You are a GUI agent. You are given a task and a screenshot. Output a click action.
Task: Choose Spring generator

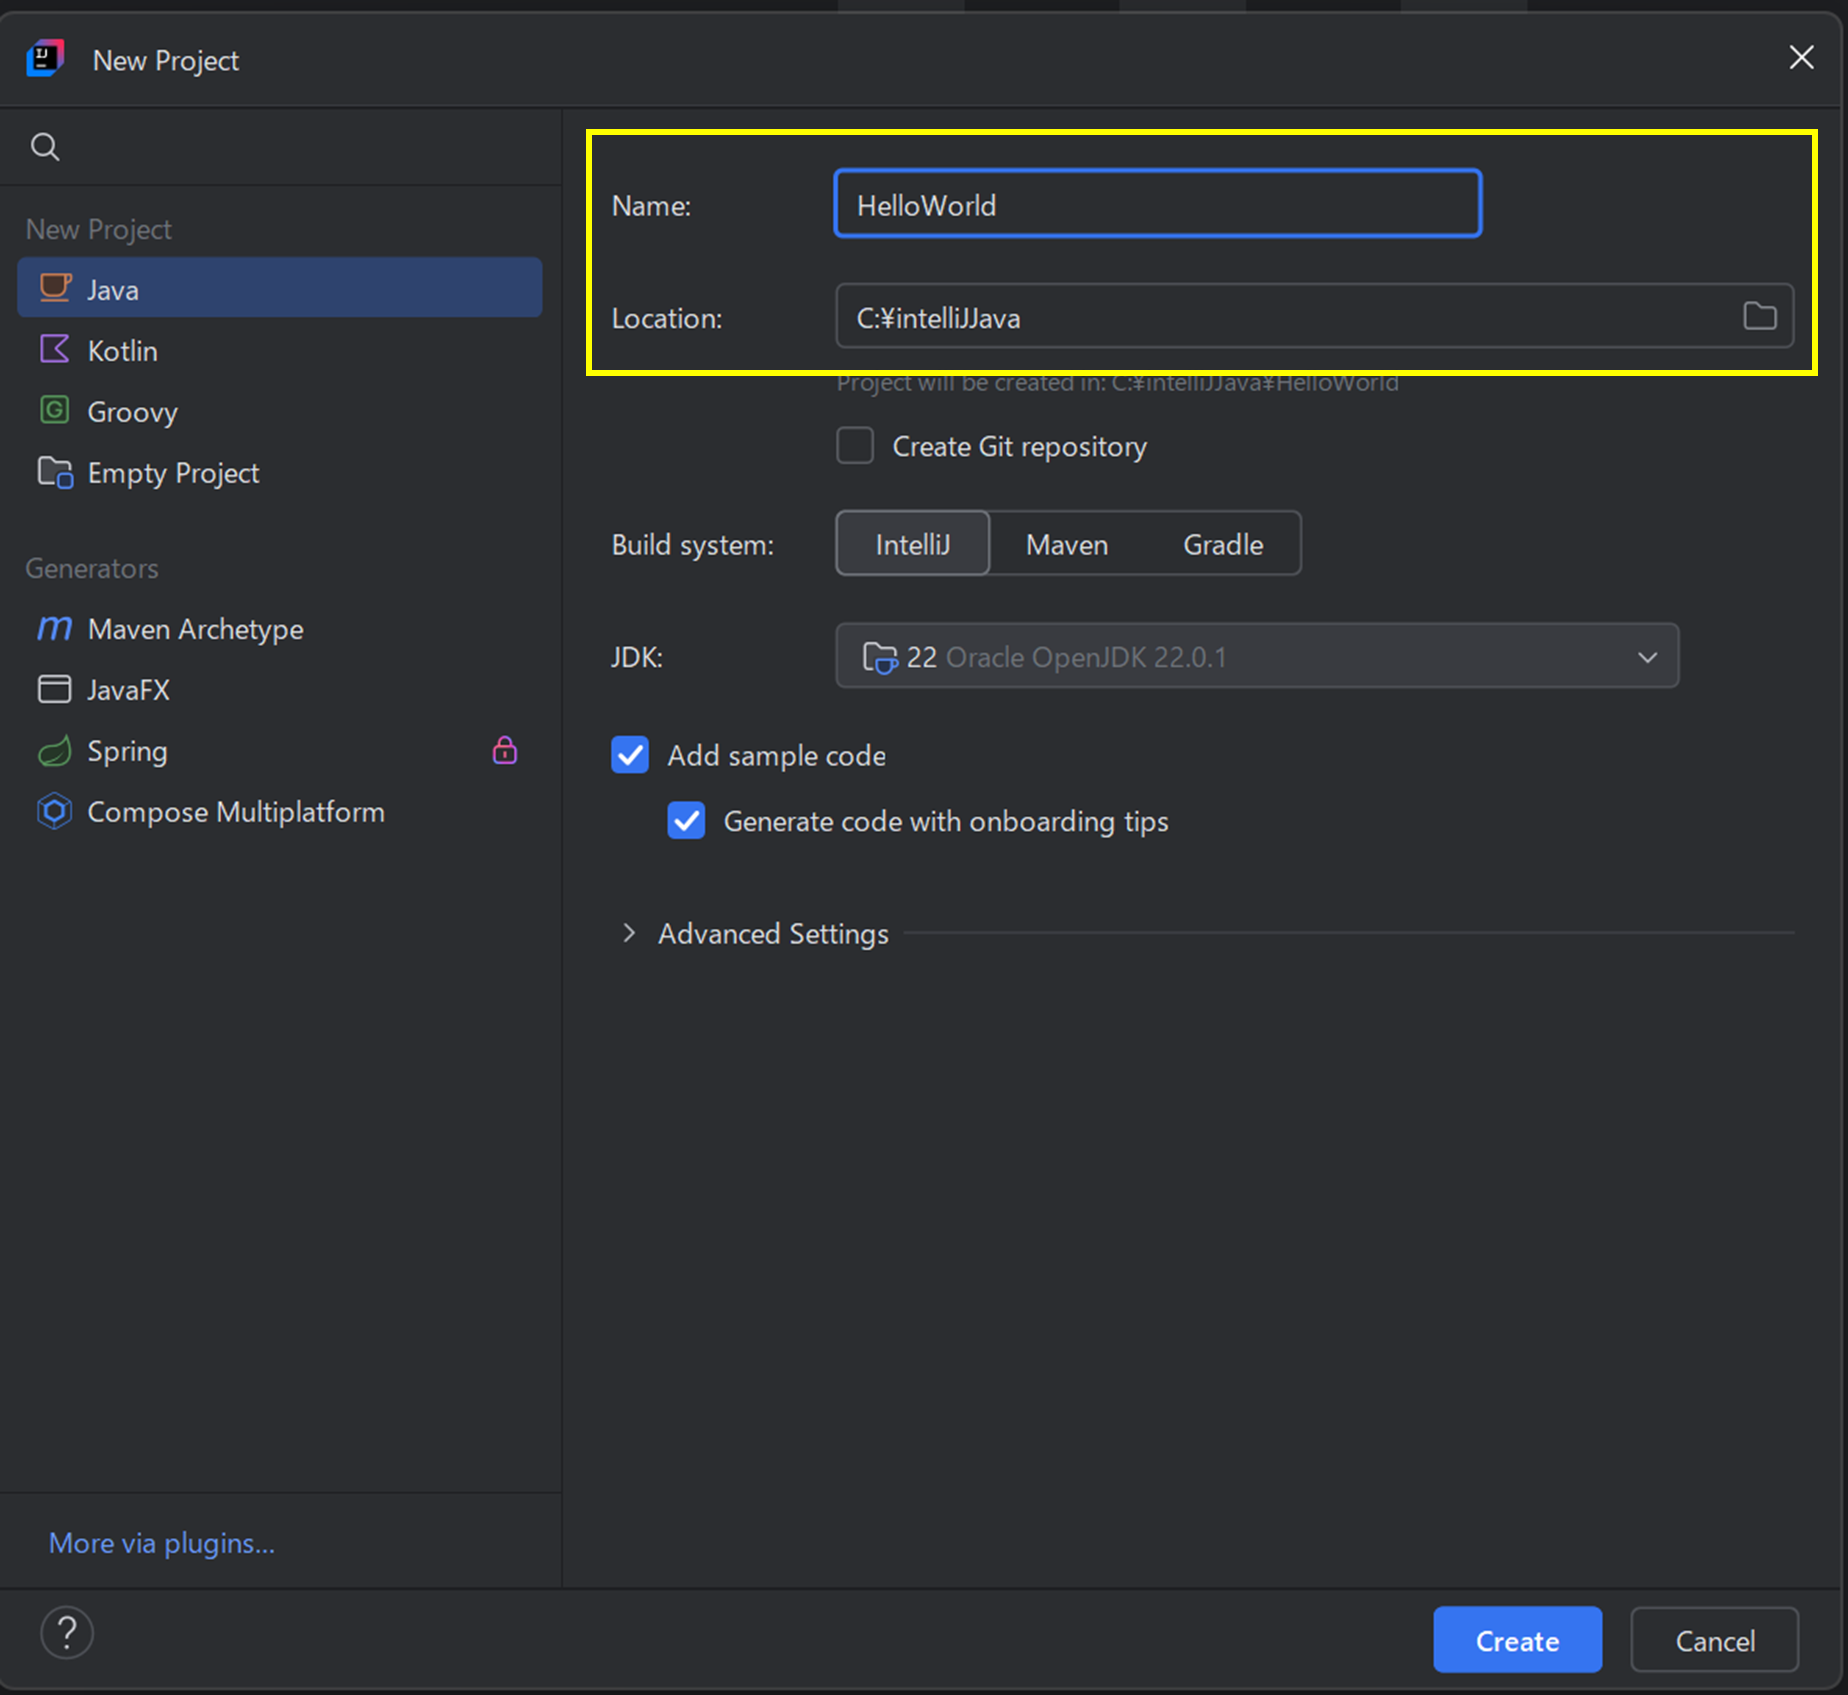[280, 751]
